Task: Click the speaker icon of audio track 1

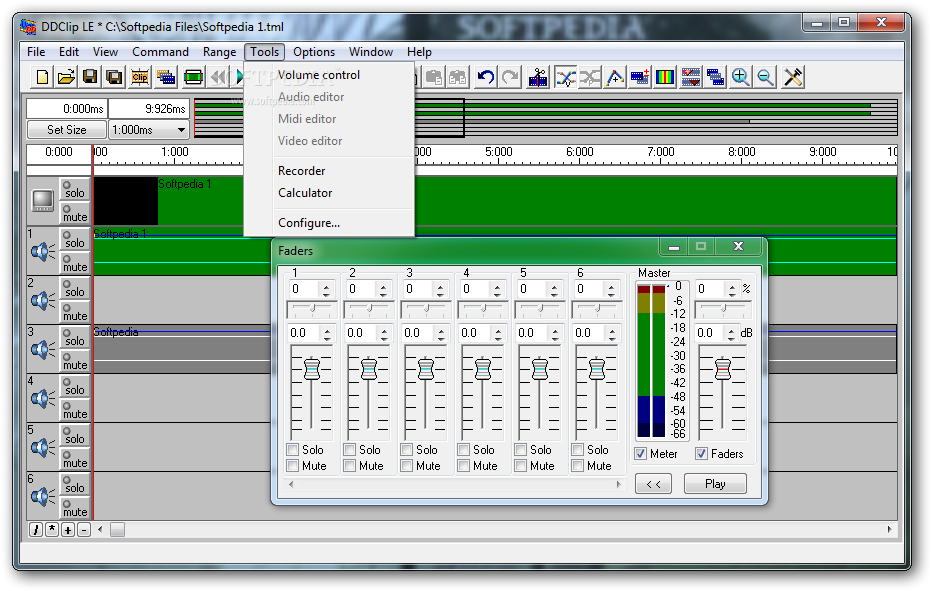Action: [x=42, y=252]
